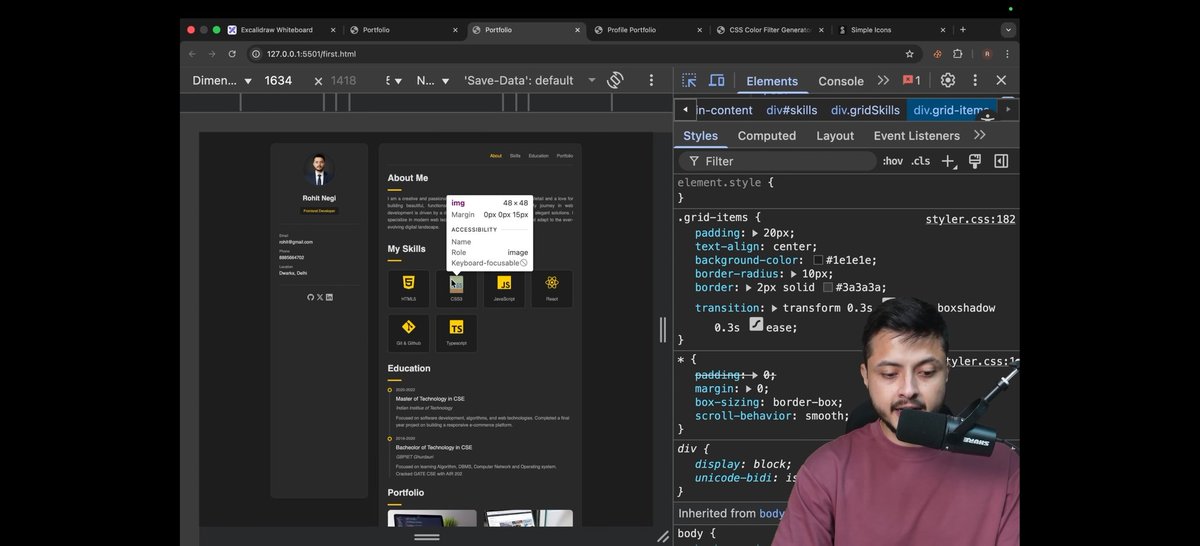Click the Portfolio nav link on the page
The width and height of the screenshot is (1200, 546).
565,156
